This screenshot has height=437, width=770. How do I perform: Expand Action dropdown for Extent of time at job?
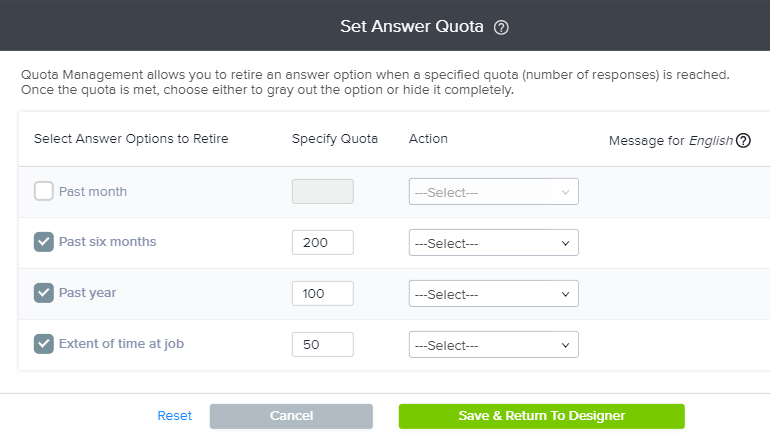pos(493,345)
